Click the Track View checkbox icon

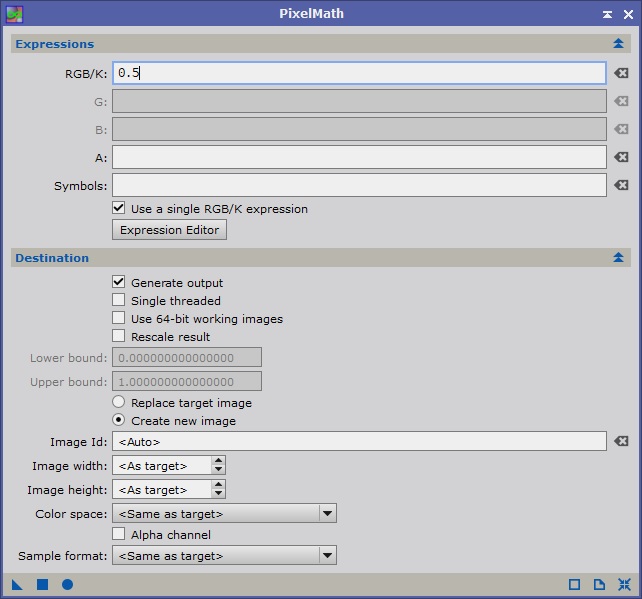(574, 584)
